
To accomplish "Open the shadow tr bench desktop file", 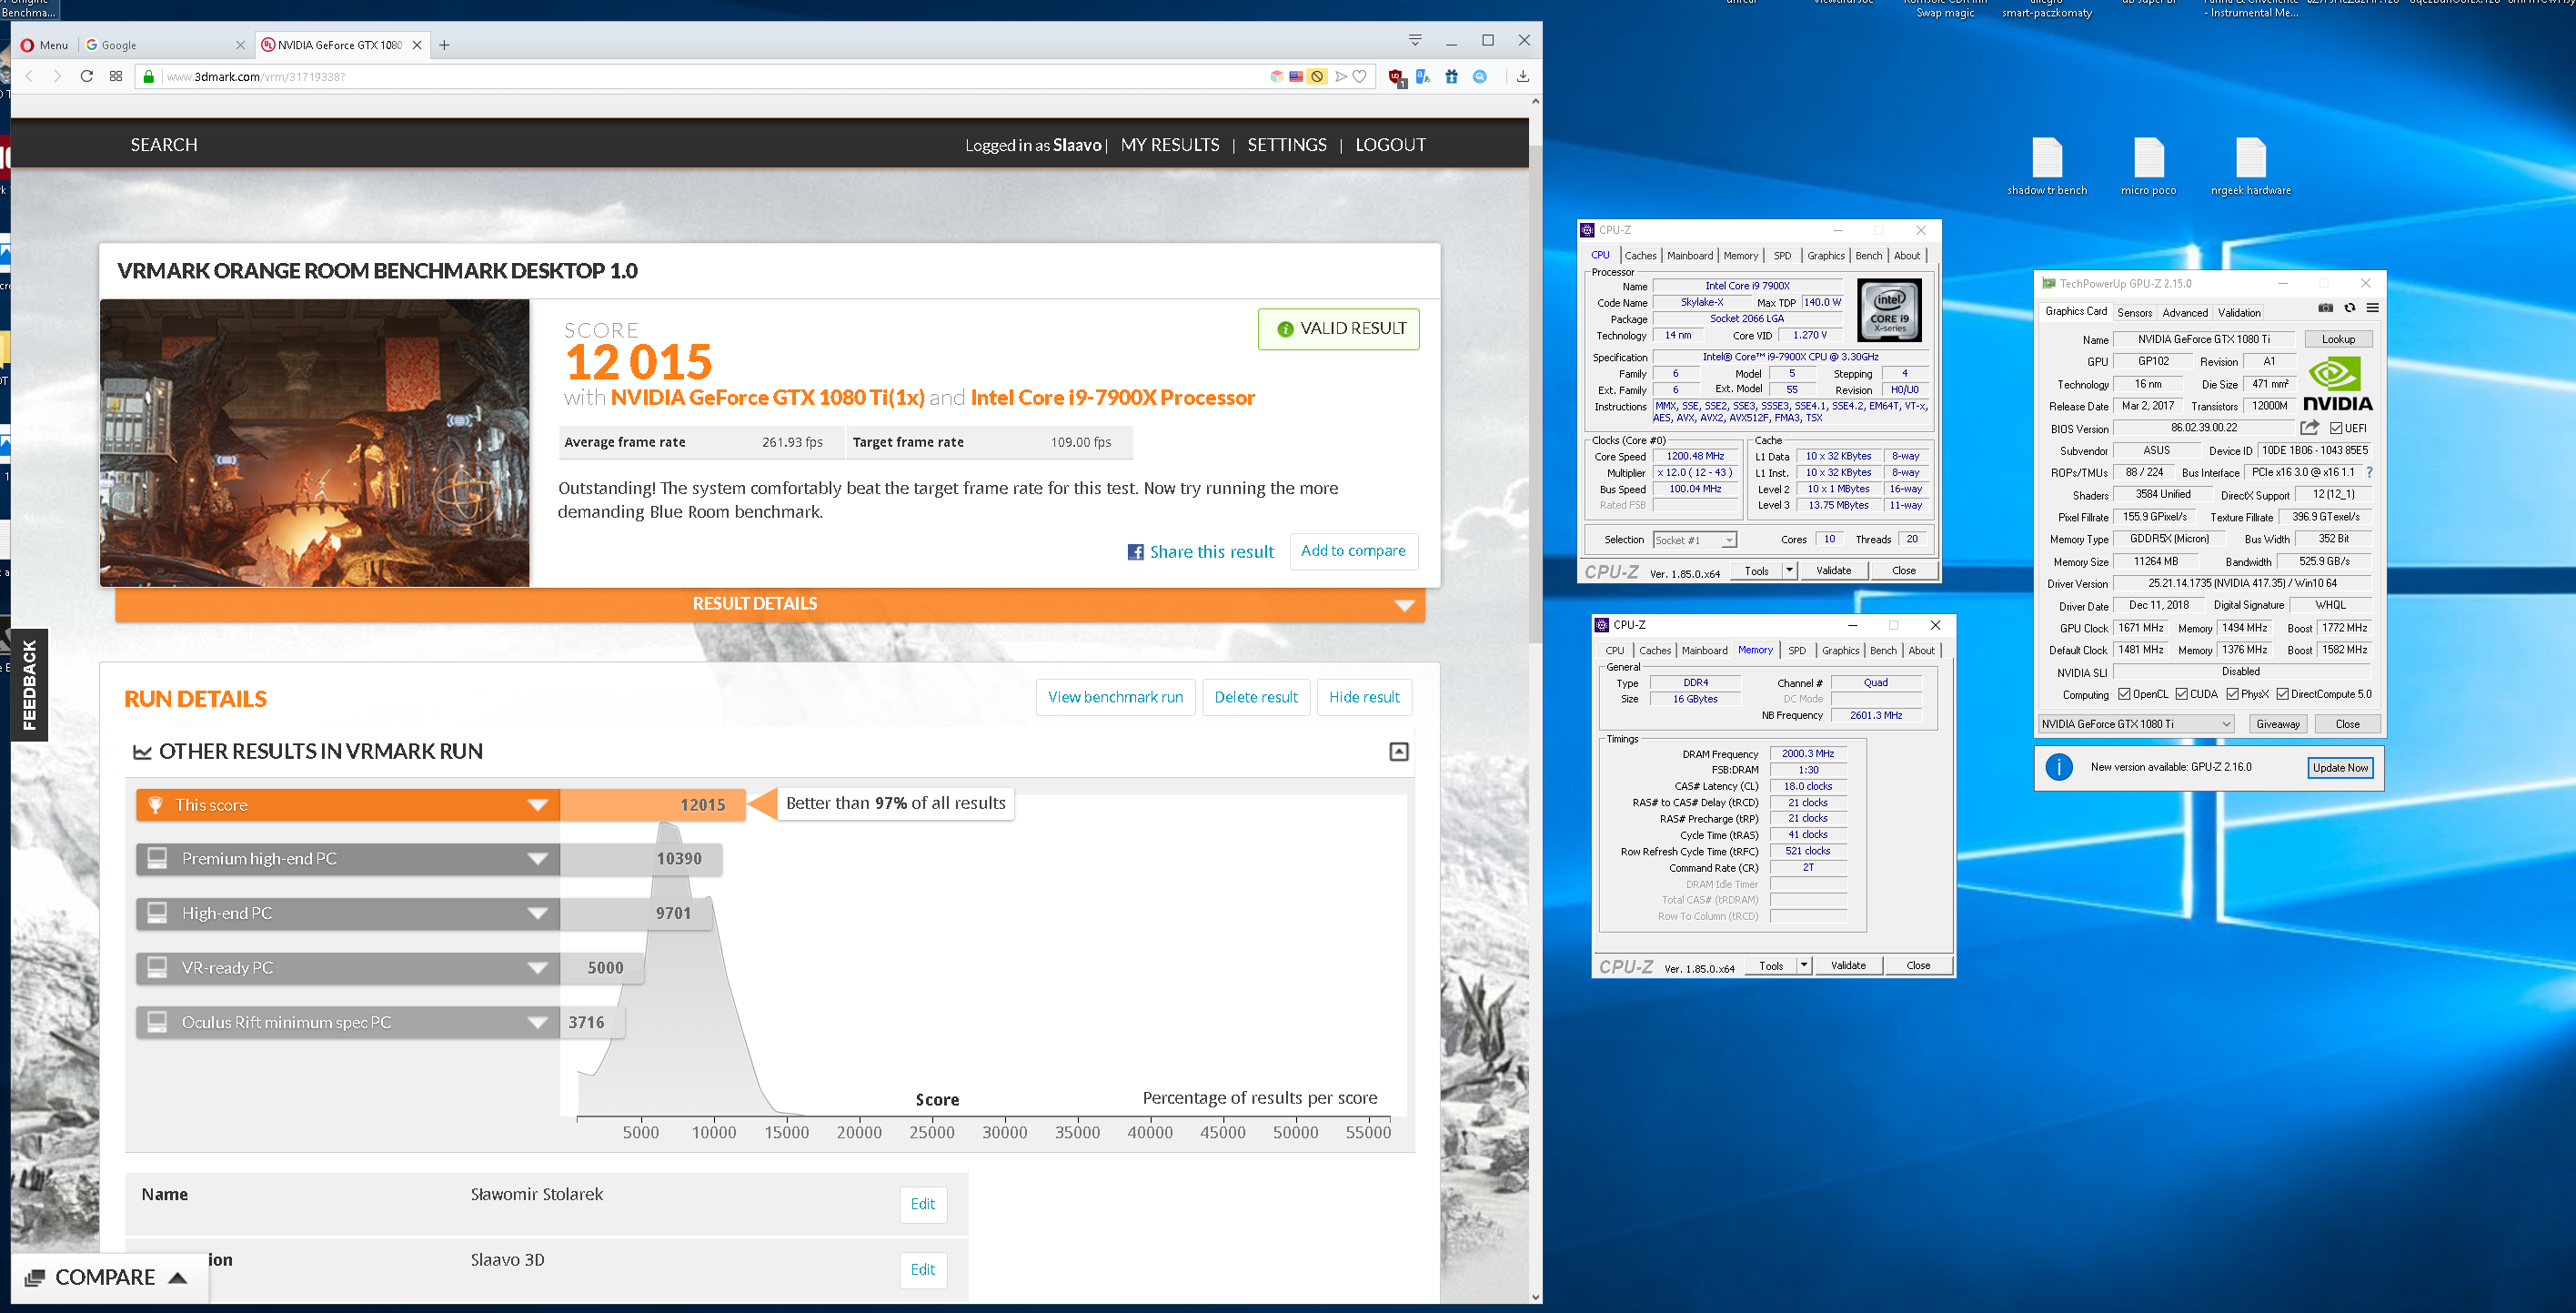I will (x=2047, y=167).
